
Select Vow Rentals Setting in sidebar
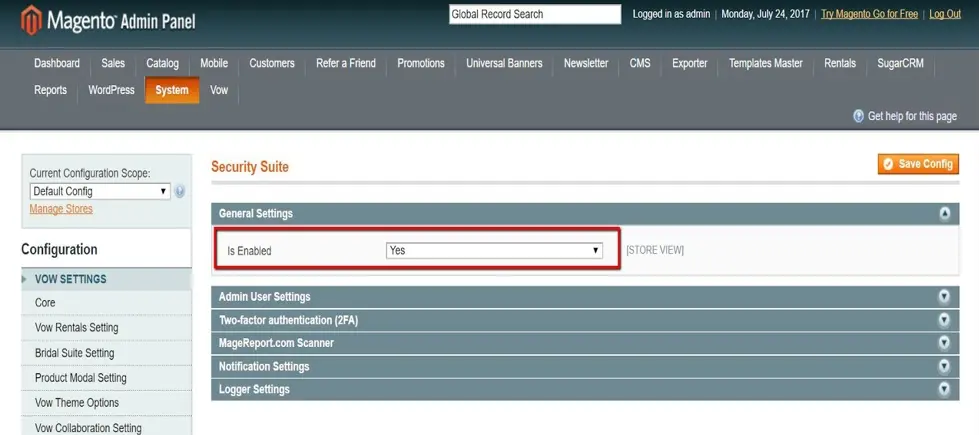(106, 328)
